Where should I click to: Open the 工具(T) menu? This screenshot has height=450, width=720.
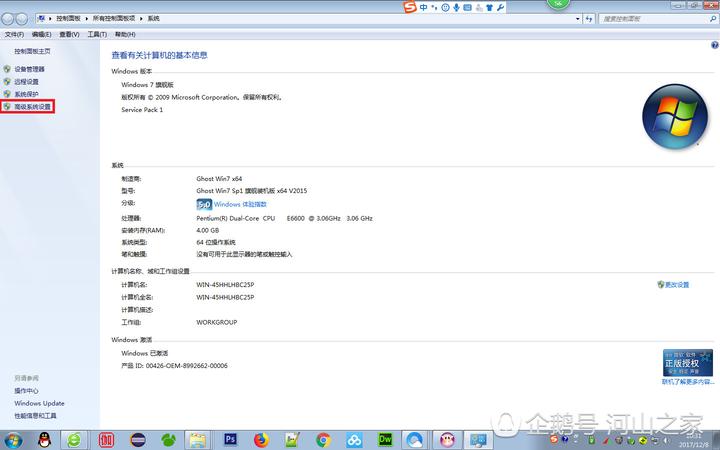[97, 34]
